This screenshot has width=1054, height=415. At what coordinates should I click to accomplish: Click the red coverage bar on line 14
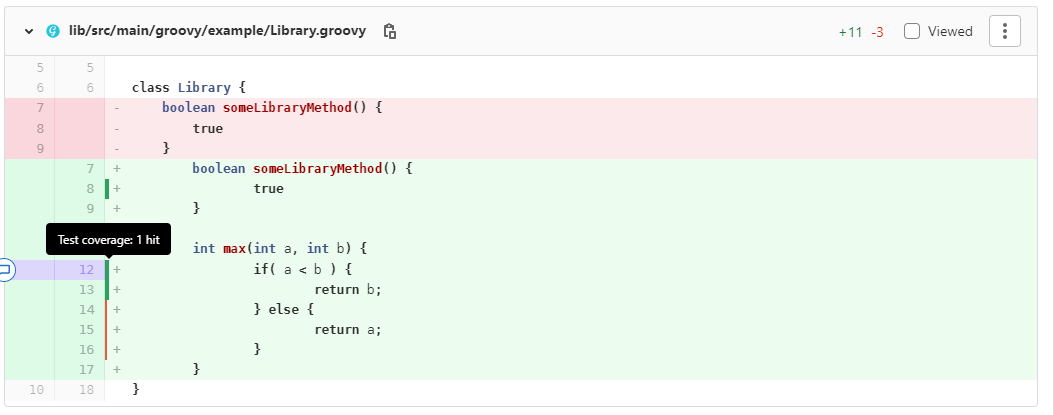pos(106,310)
